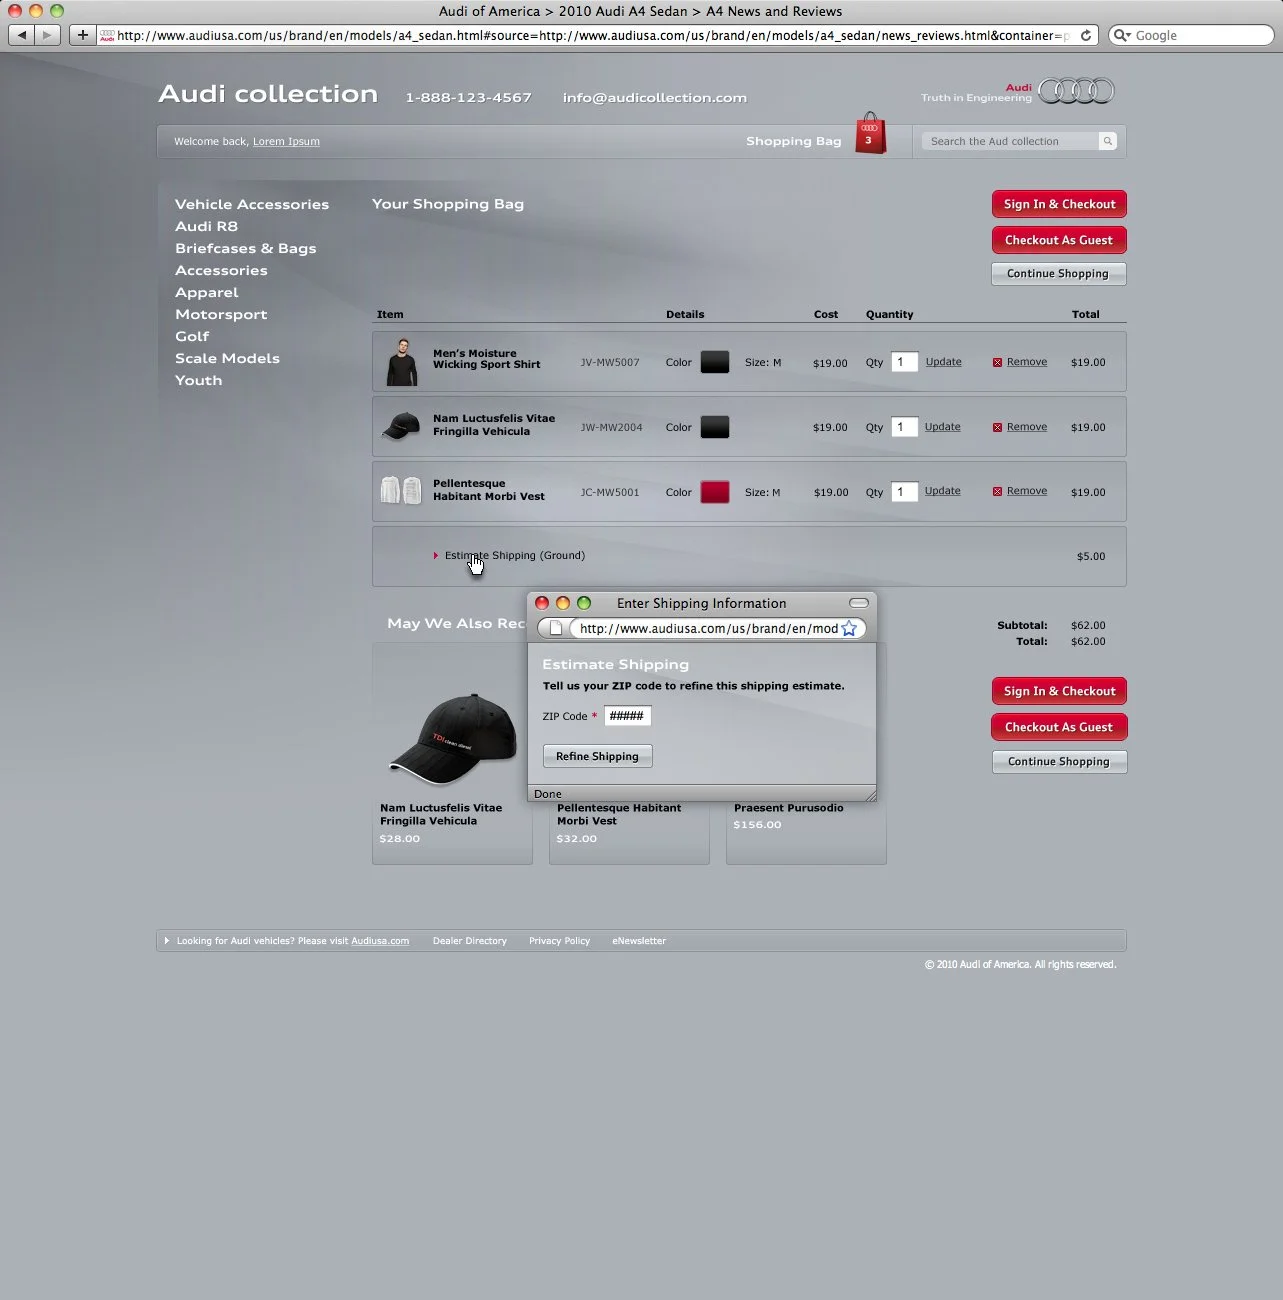1283x1300 pixels.
Task: Select black color swatch for sport shirt
Action: pyautogui.click(x=715, y=362)
